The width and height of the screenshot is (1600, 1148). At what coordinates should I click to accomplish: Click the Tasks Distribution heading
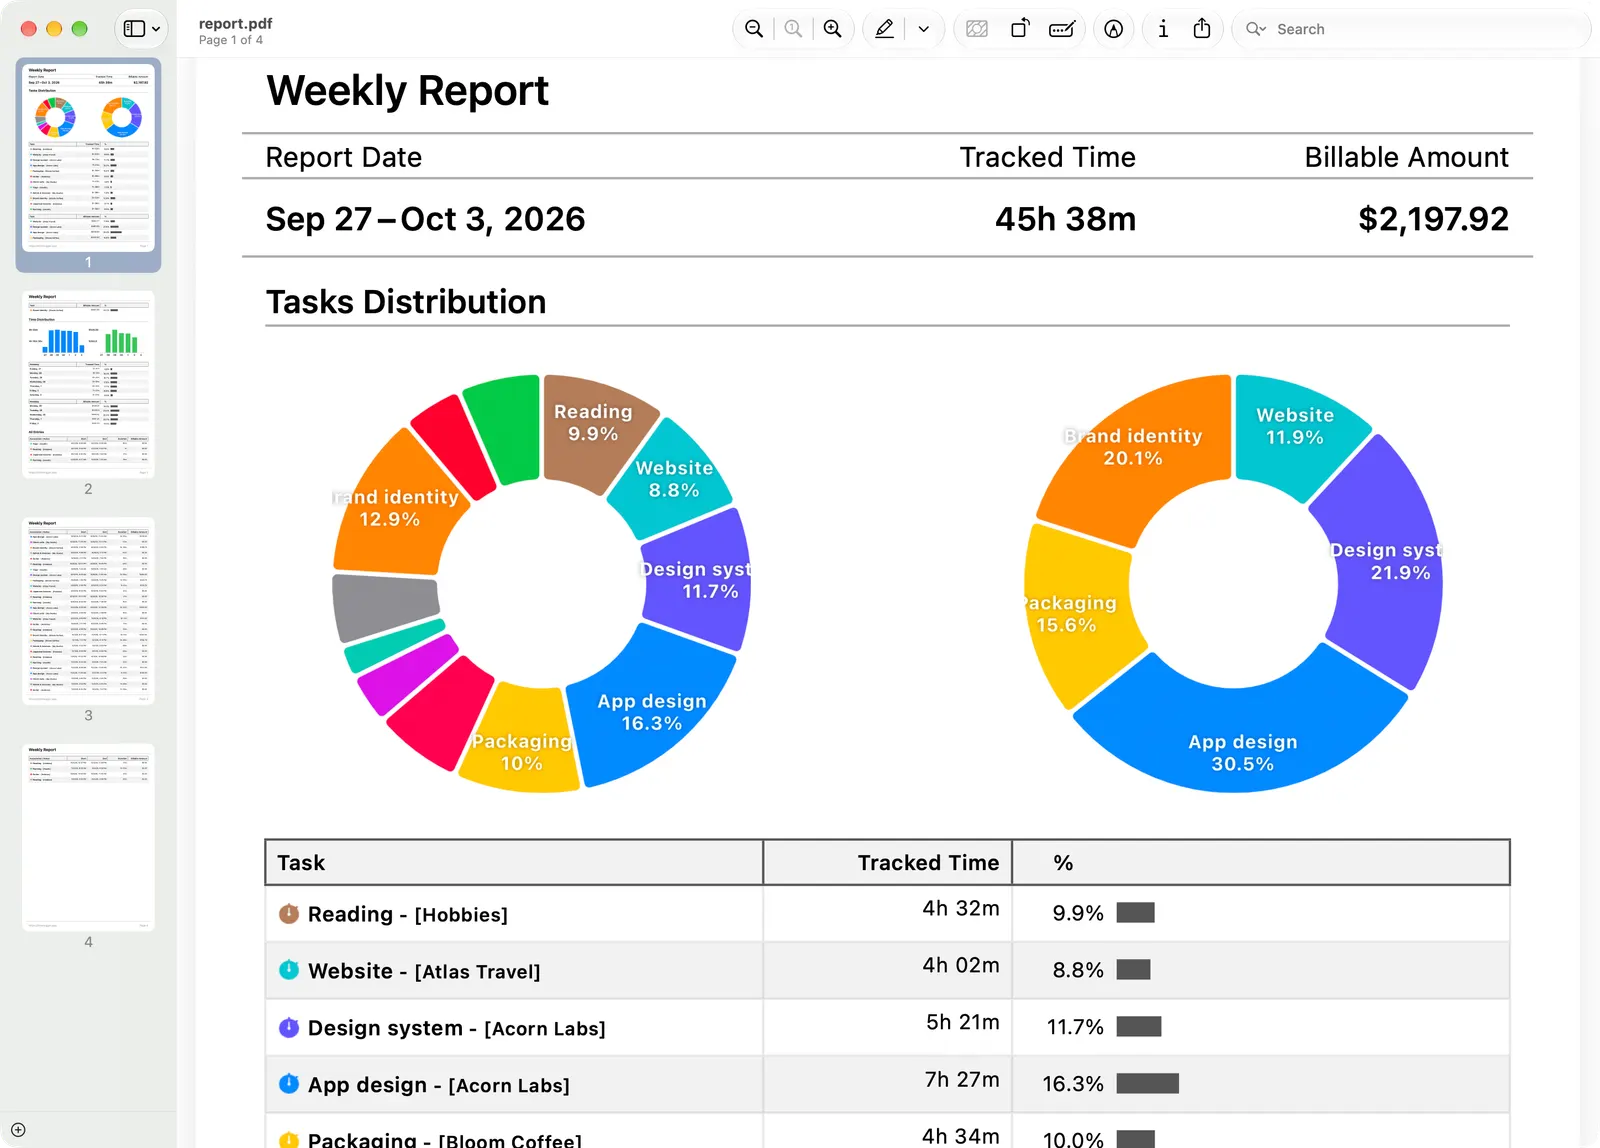(x=406, y=302)
